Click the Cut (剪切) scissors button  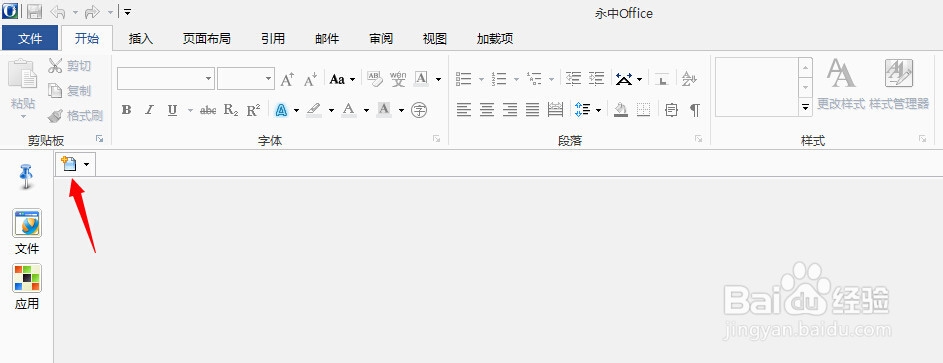(x=70, y=66)
